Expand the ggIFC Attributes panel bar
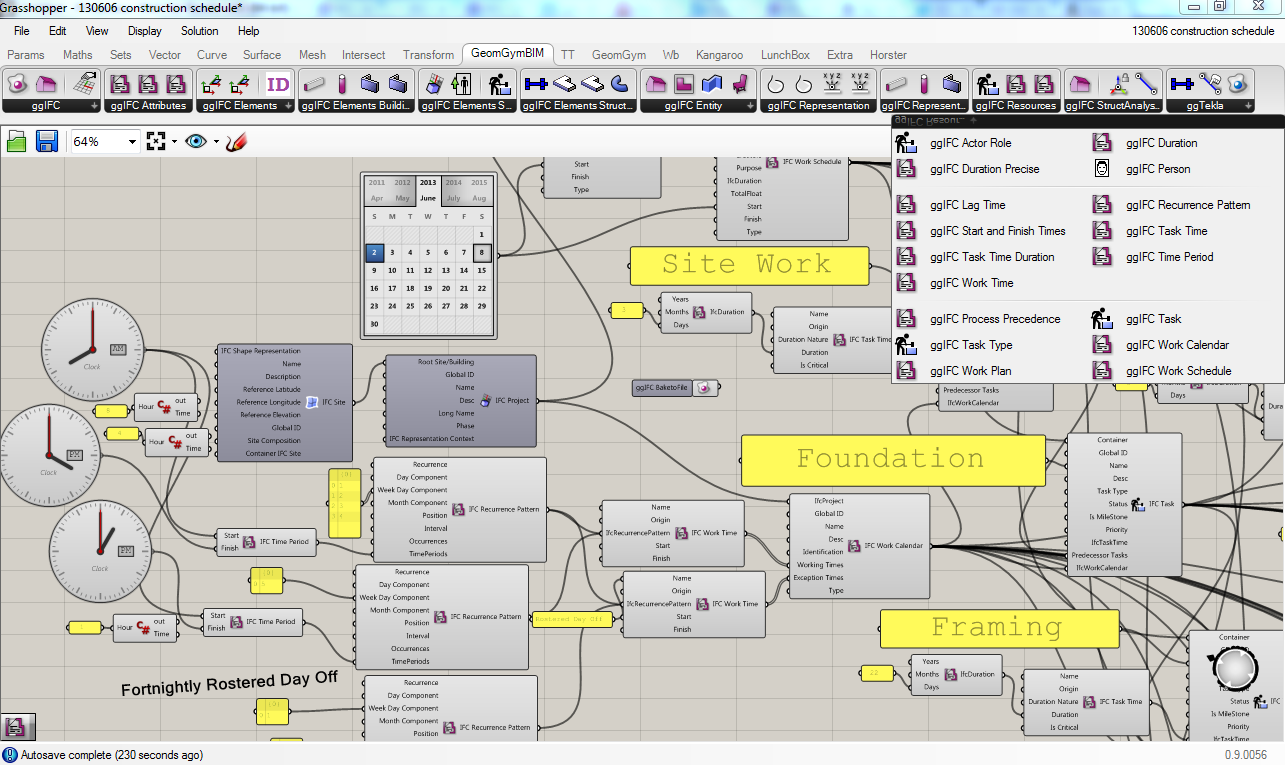1285x765 pixels. tap(149, 106)
